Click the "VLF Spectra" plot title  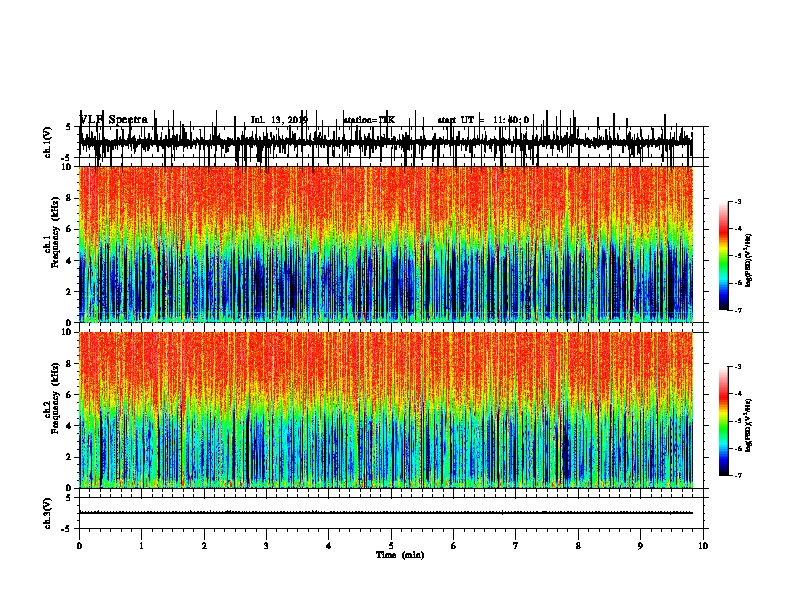(x=114, y=120)
